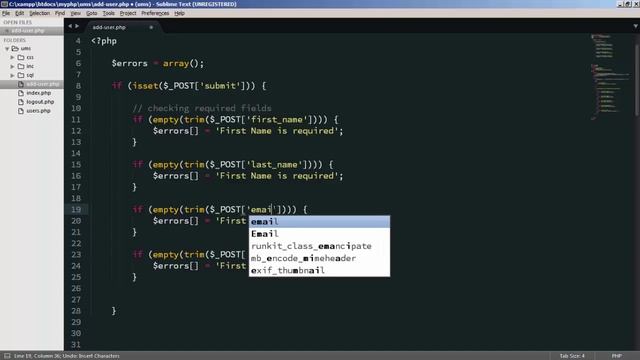
Task: Click the inc folder icon
Action: tap(21, 67)
